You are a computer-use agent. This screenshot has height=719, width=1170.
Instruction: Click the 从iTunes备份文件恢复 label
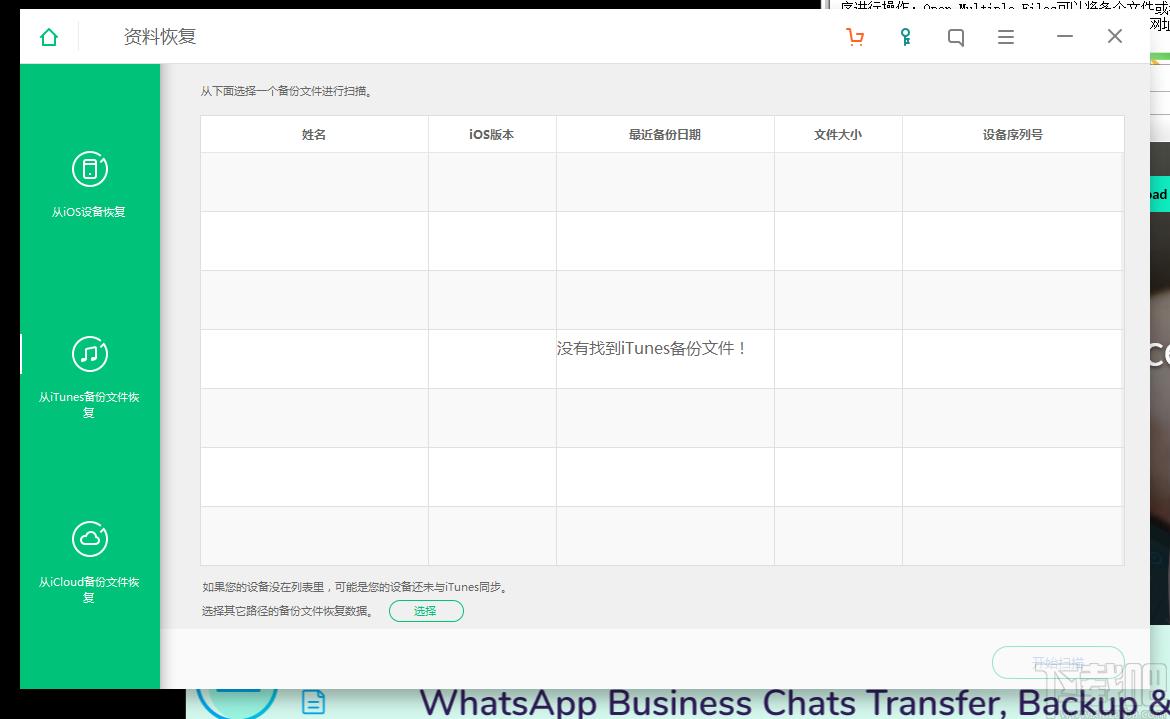pyautogui.click(x=89, y=404)
